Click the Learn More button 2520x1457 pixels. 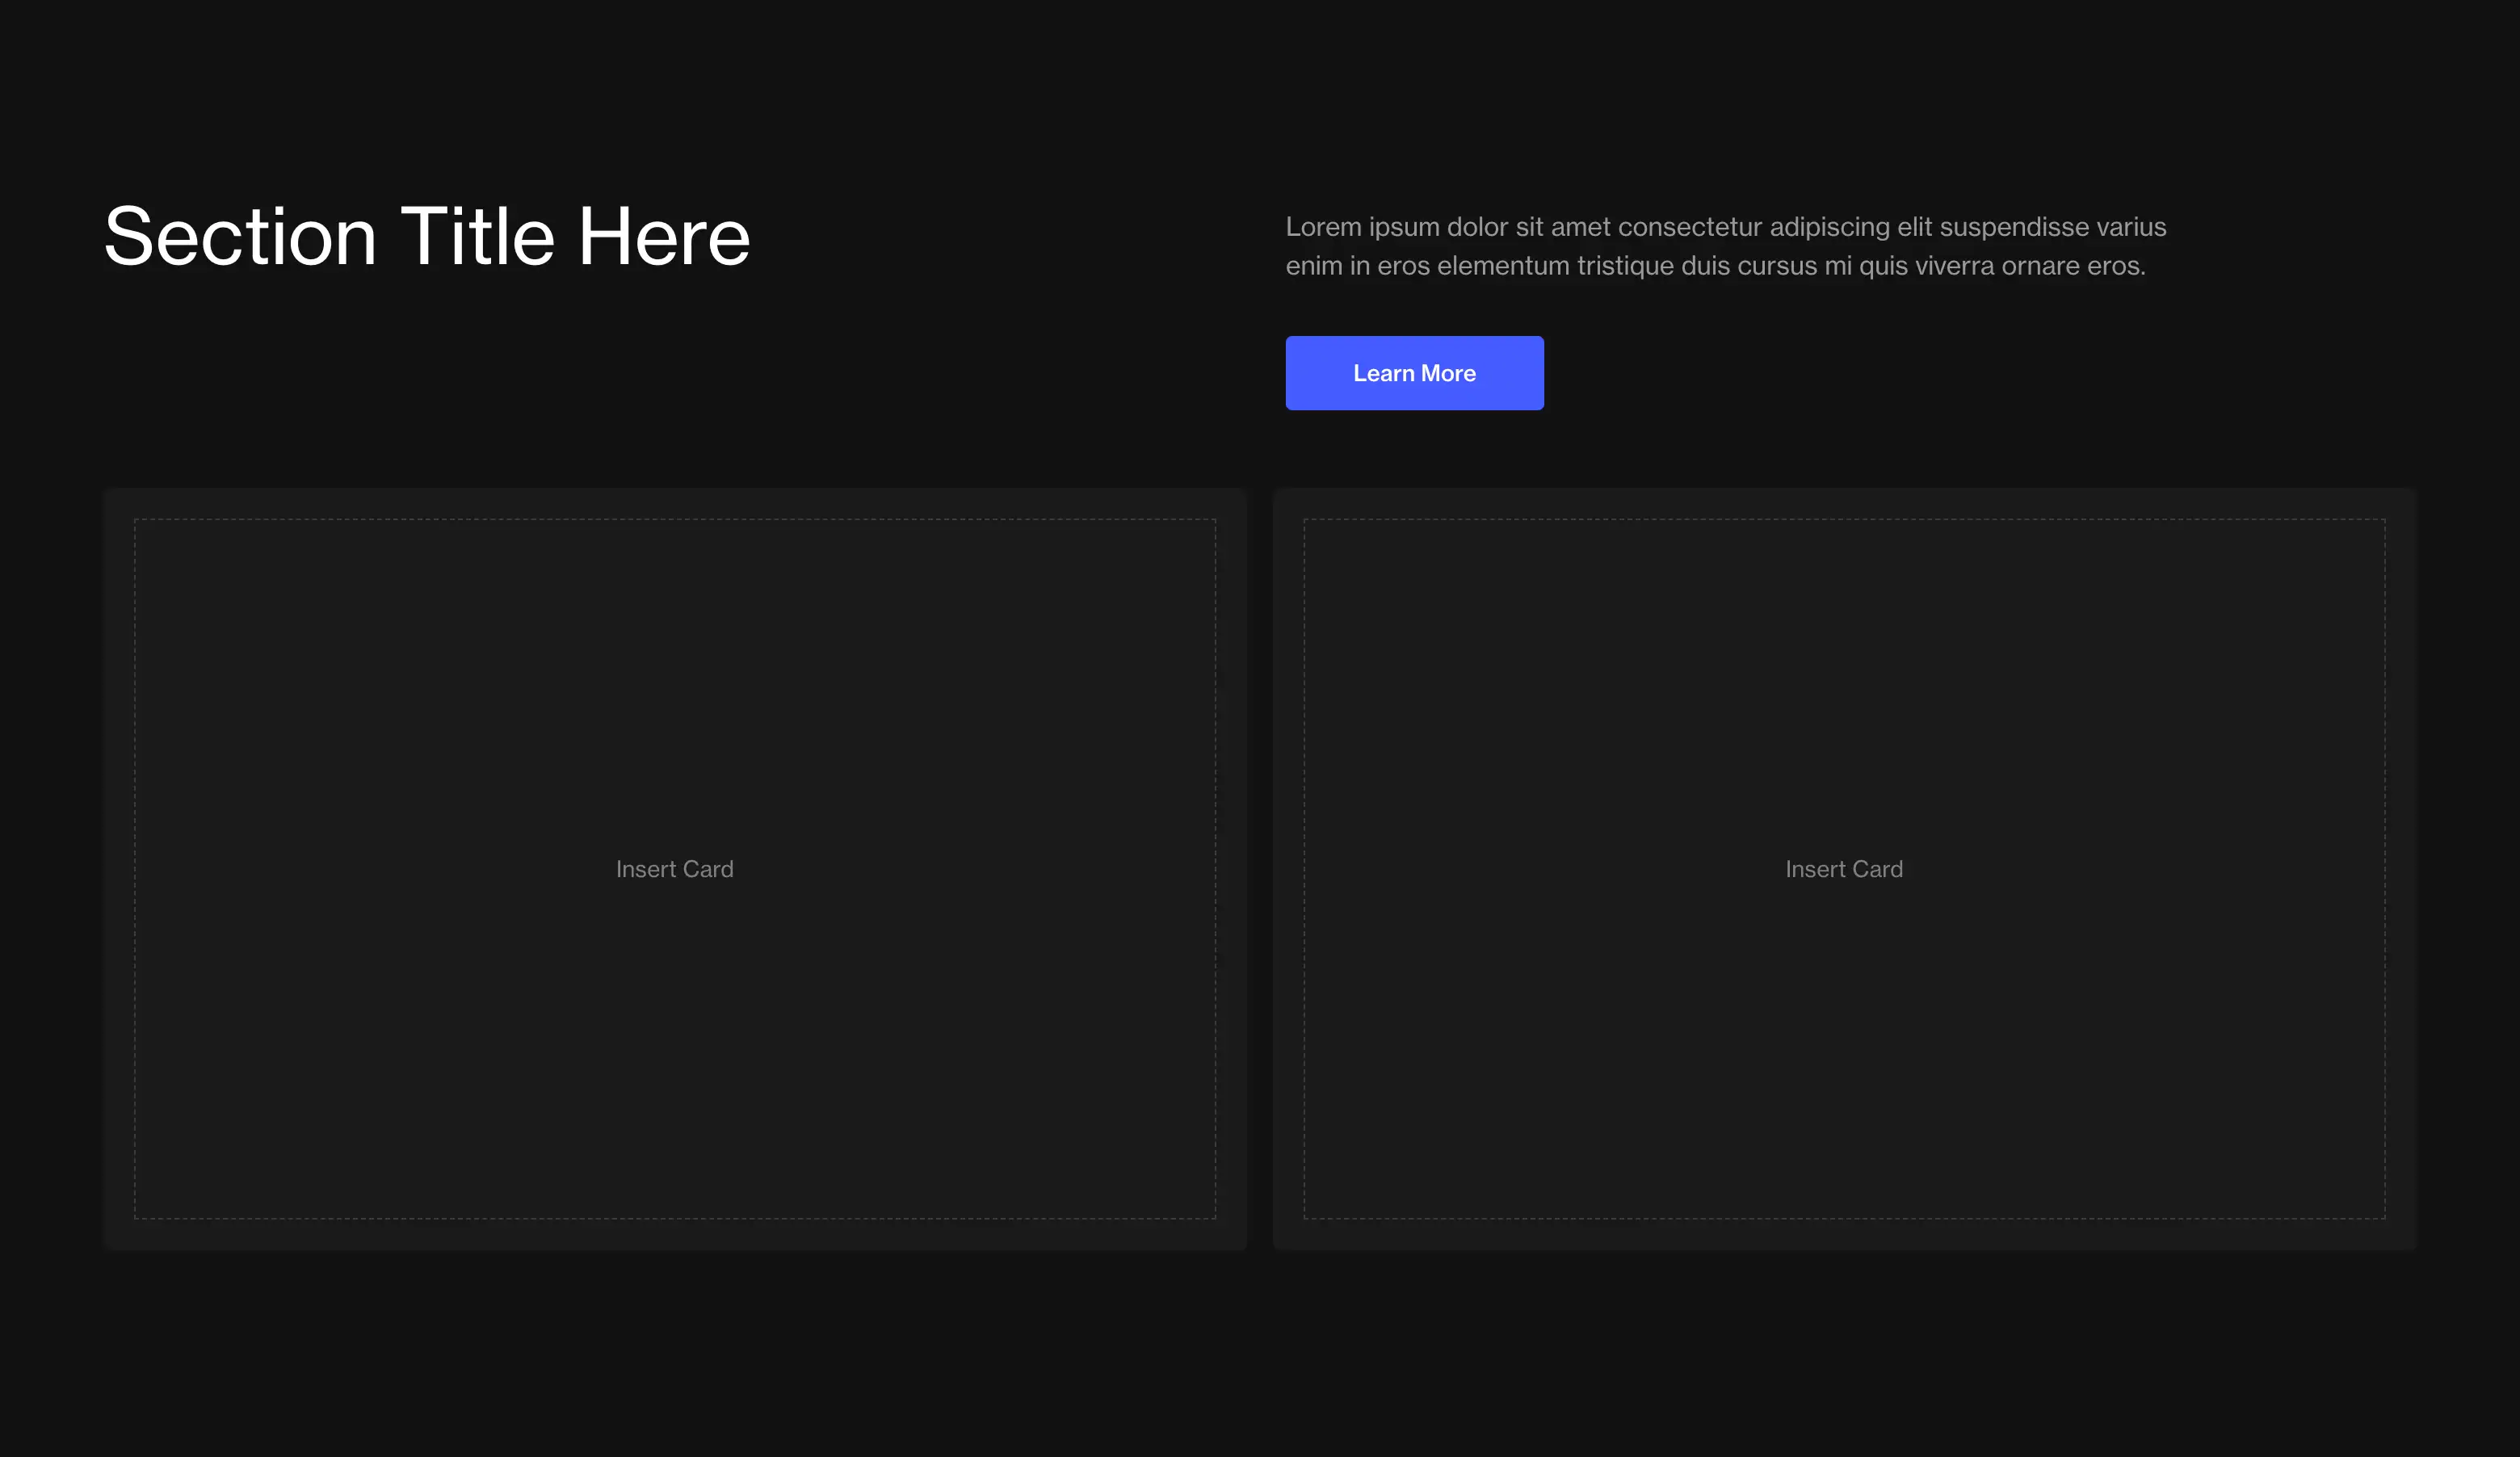(x=1414, y=373)
